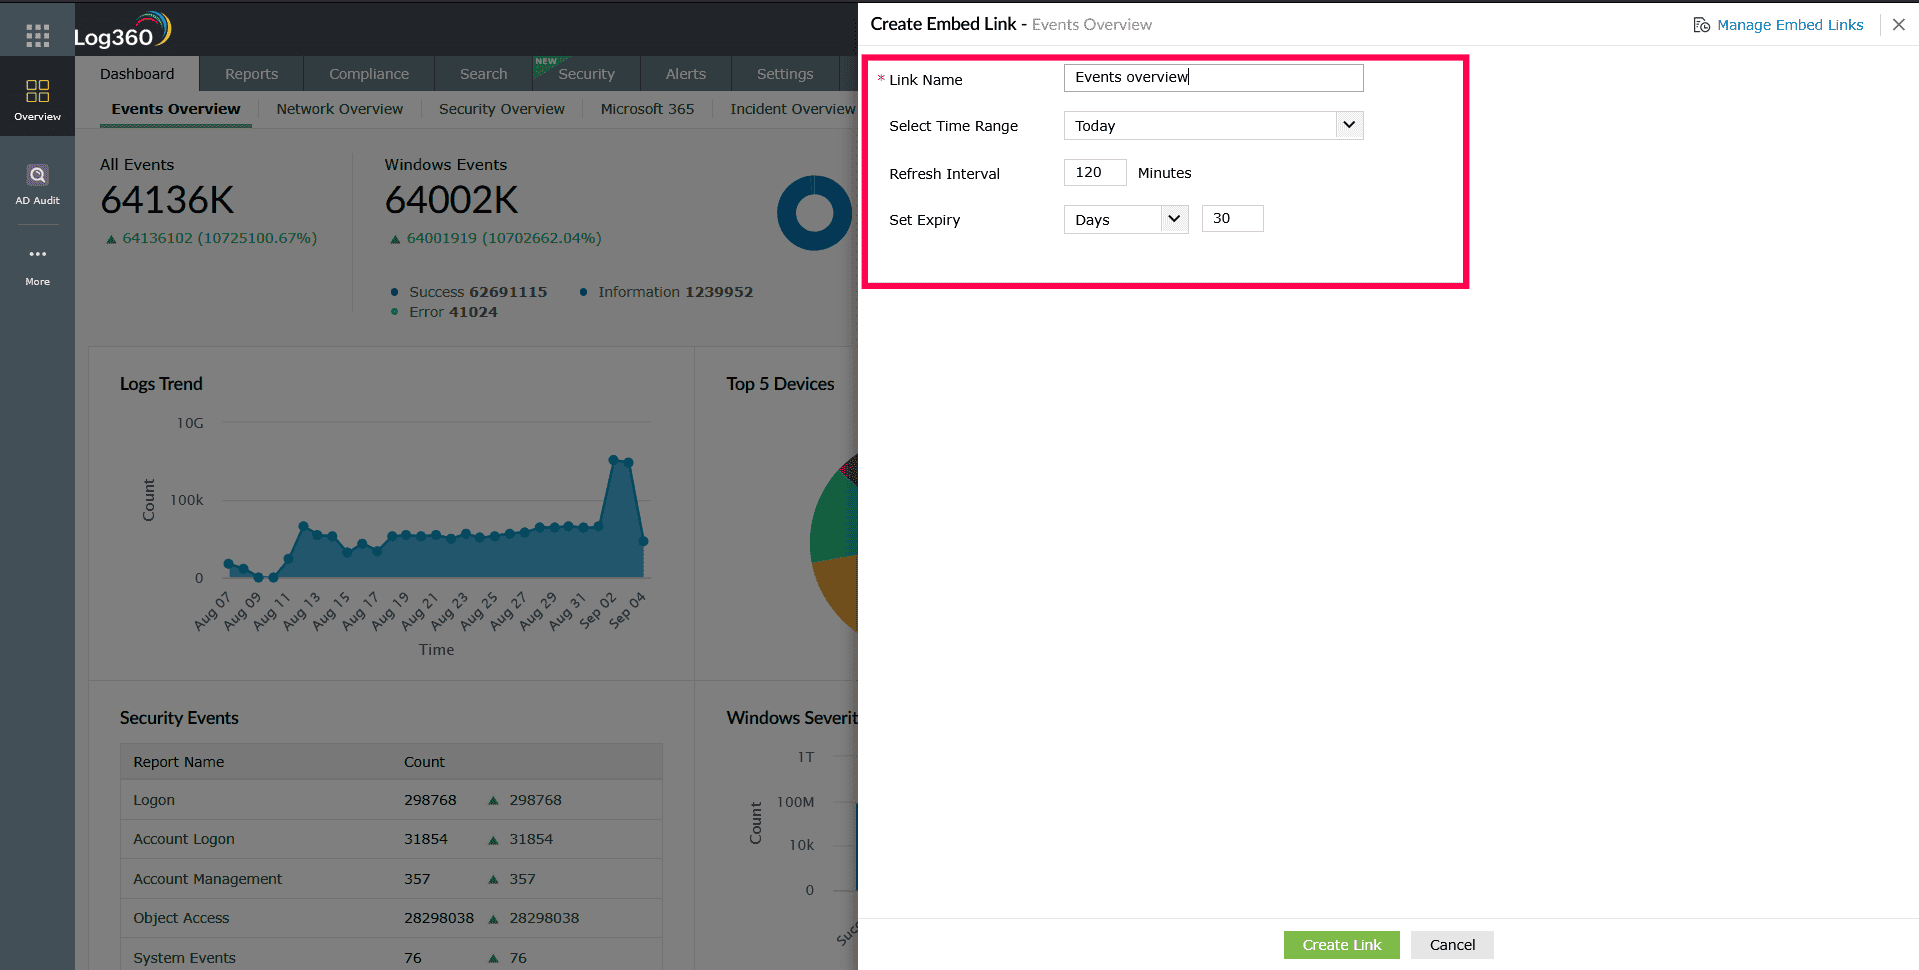Select Overview in the left sidebar
Viewport: 1919px width, 970px height.
pos(37,96)
